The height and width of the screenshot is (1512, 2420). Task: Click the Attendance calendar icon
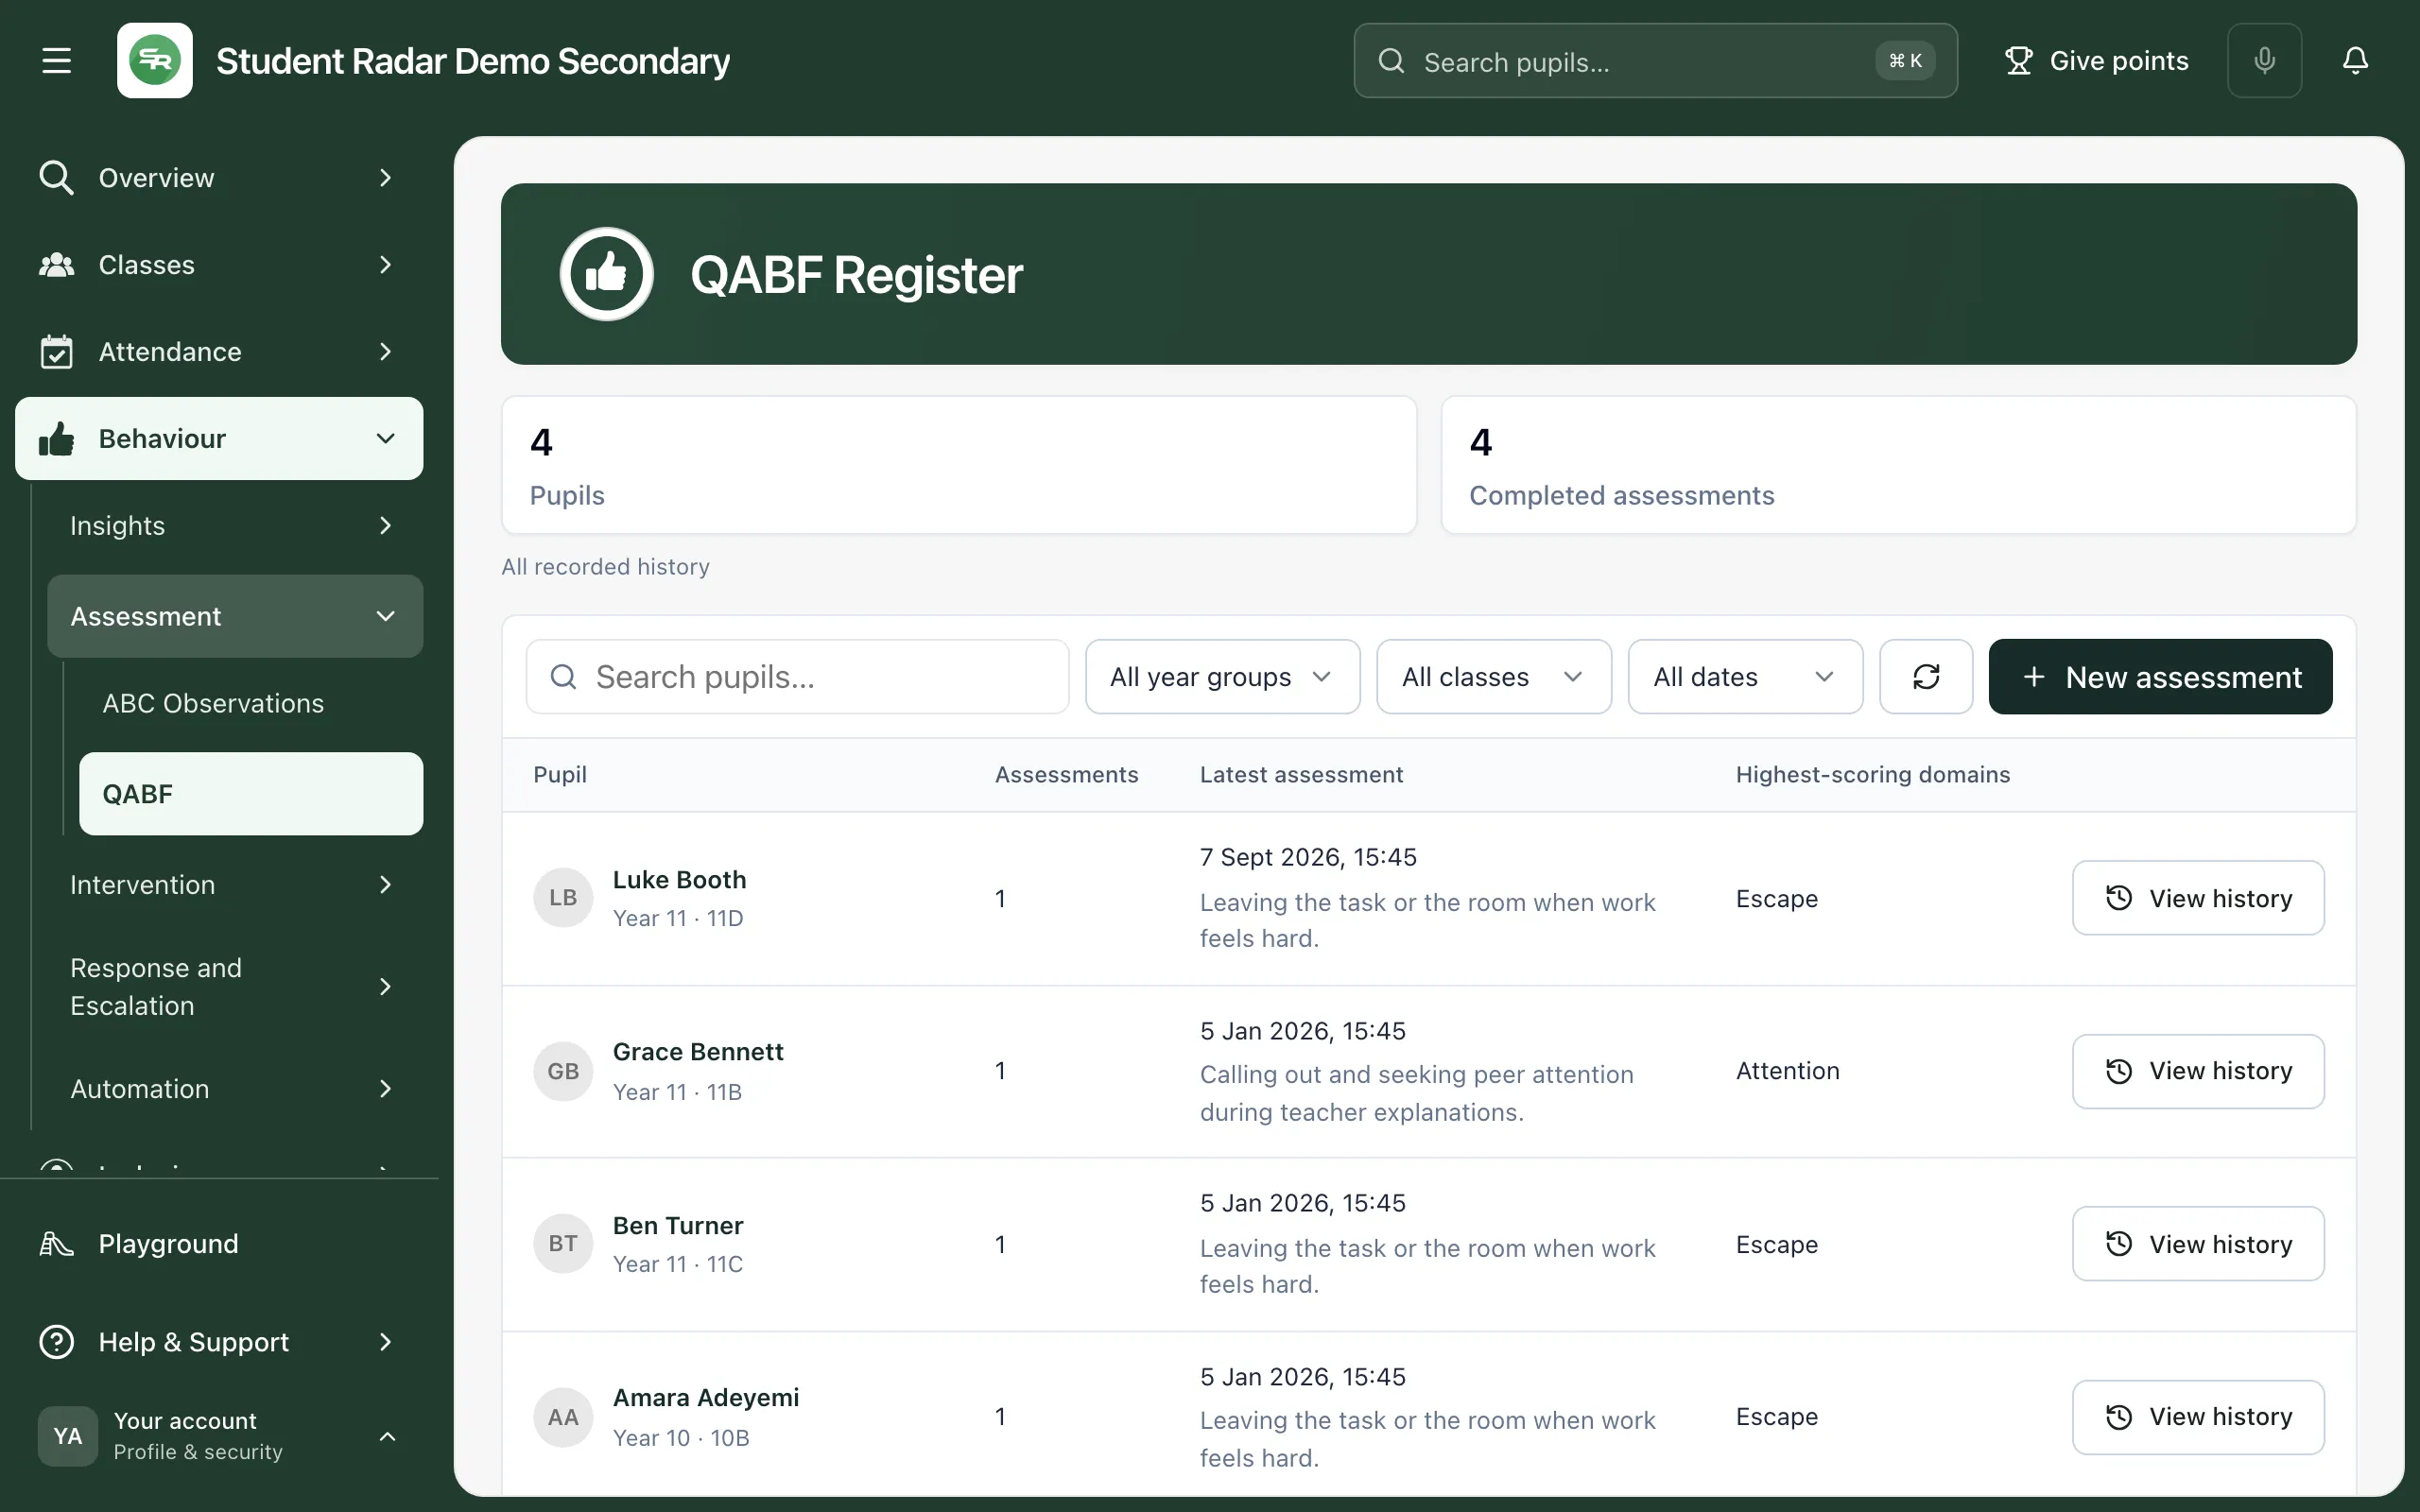56,352
